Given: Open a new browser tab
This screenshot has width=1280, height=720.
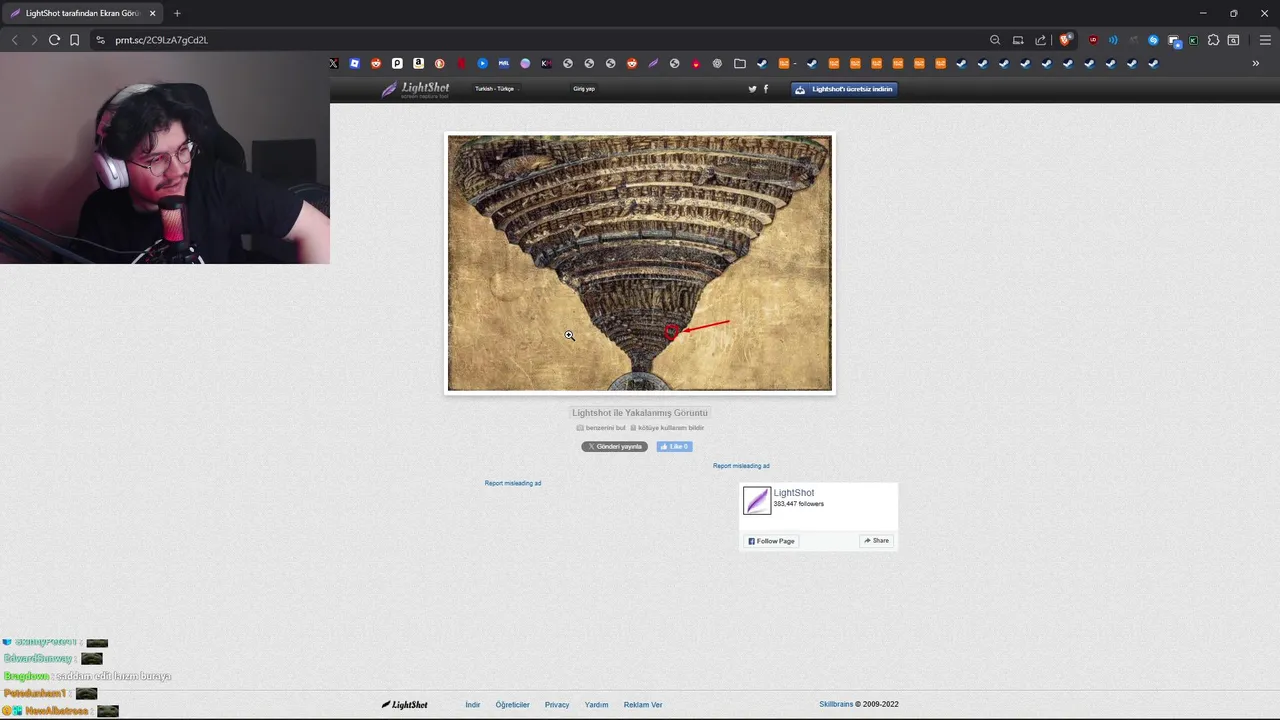Looking at the screenshot, I should pyautogui.click(x=177, y=13).
